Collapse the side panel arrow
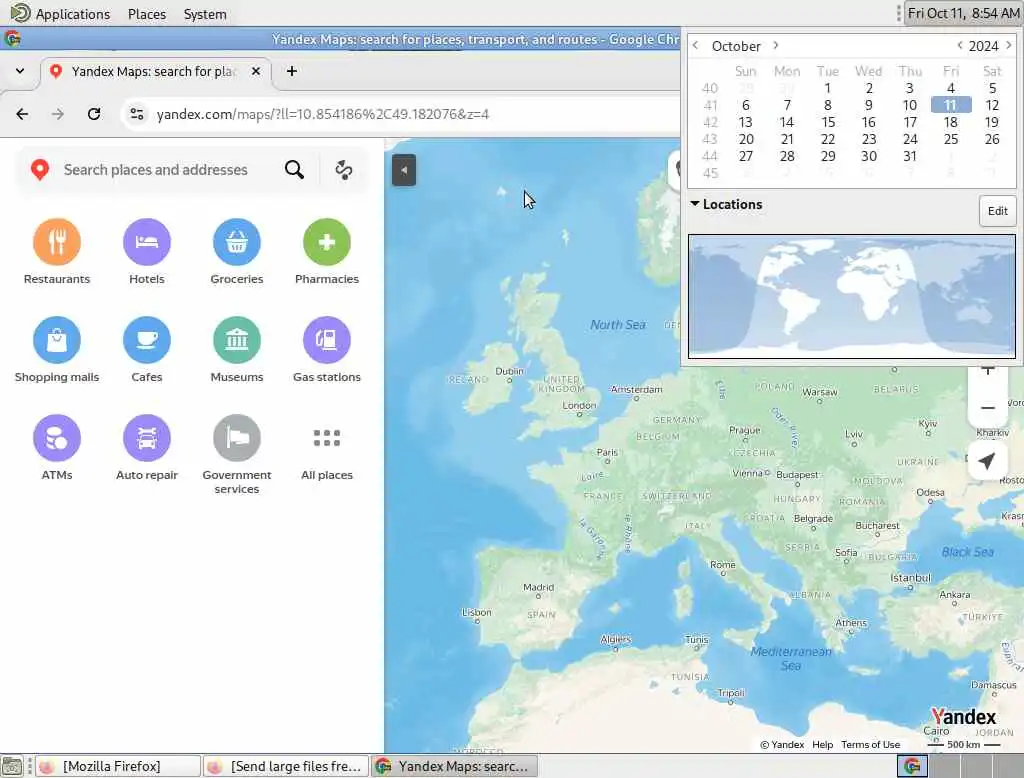The height and width of the screenshot is (778, 1024). tap(404, 170)
